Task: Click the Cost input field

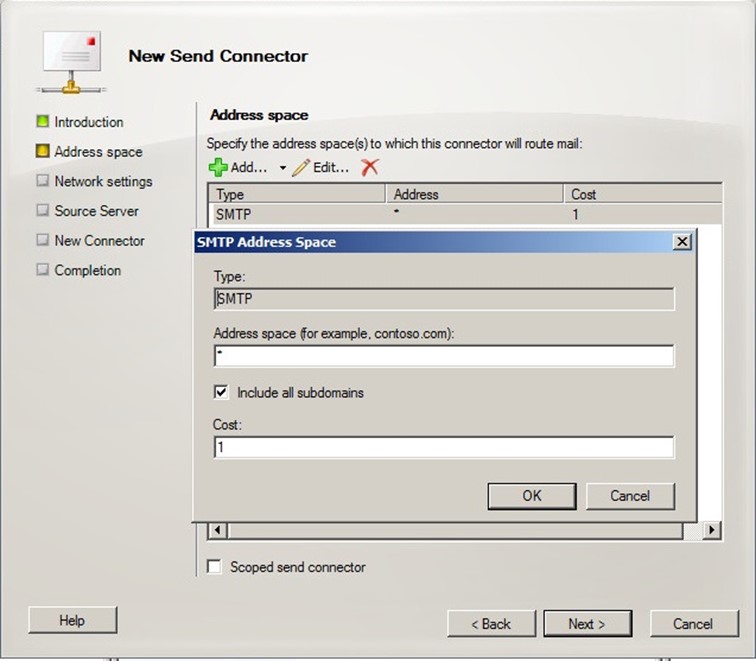Action: pyautogui.click(x=444, y=447)
